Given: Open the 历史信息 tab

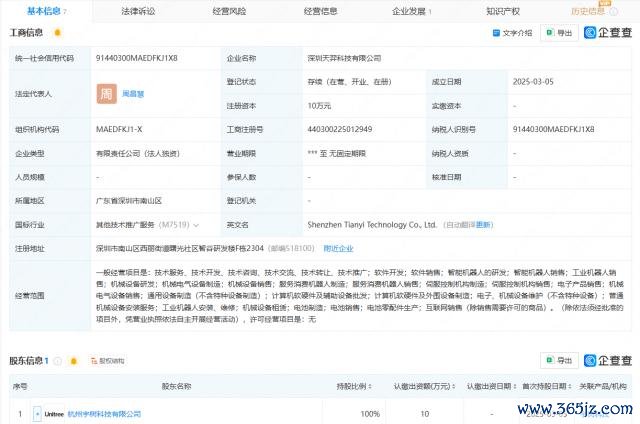Looking at the screenshot, I should [588, 11].
